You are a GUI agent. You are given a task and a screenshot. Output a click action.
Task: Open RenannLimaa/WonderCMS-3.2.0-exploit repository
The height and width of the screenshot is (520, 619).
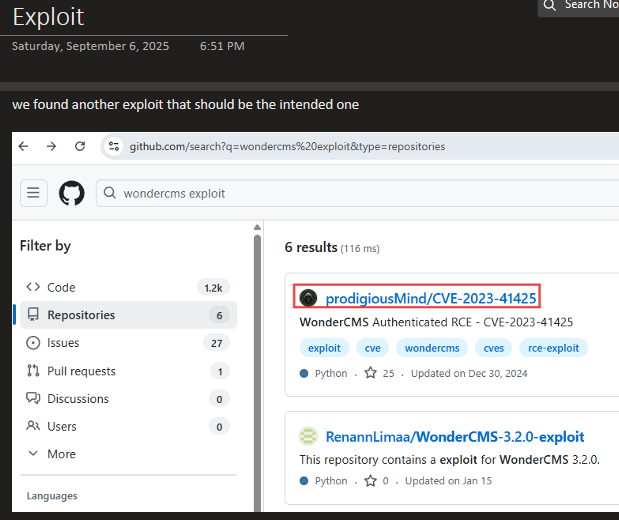coord(455,437)
